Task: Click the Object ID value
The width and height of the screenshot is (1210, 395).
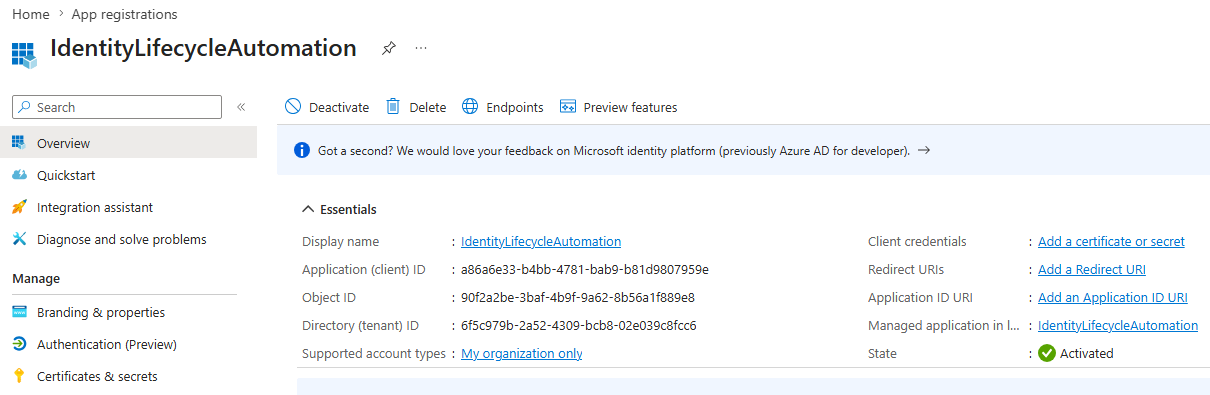Action: click(578, 297)
